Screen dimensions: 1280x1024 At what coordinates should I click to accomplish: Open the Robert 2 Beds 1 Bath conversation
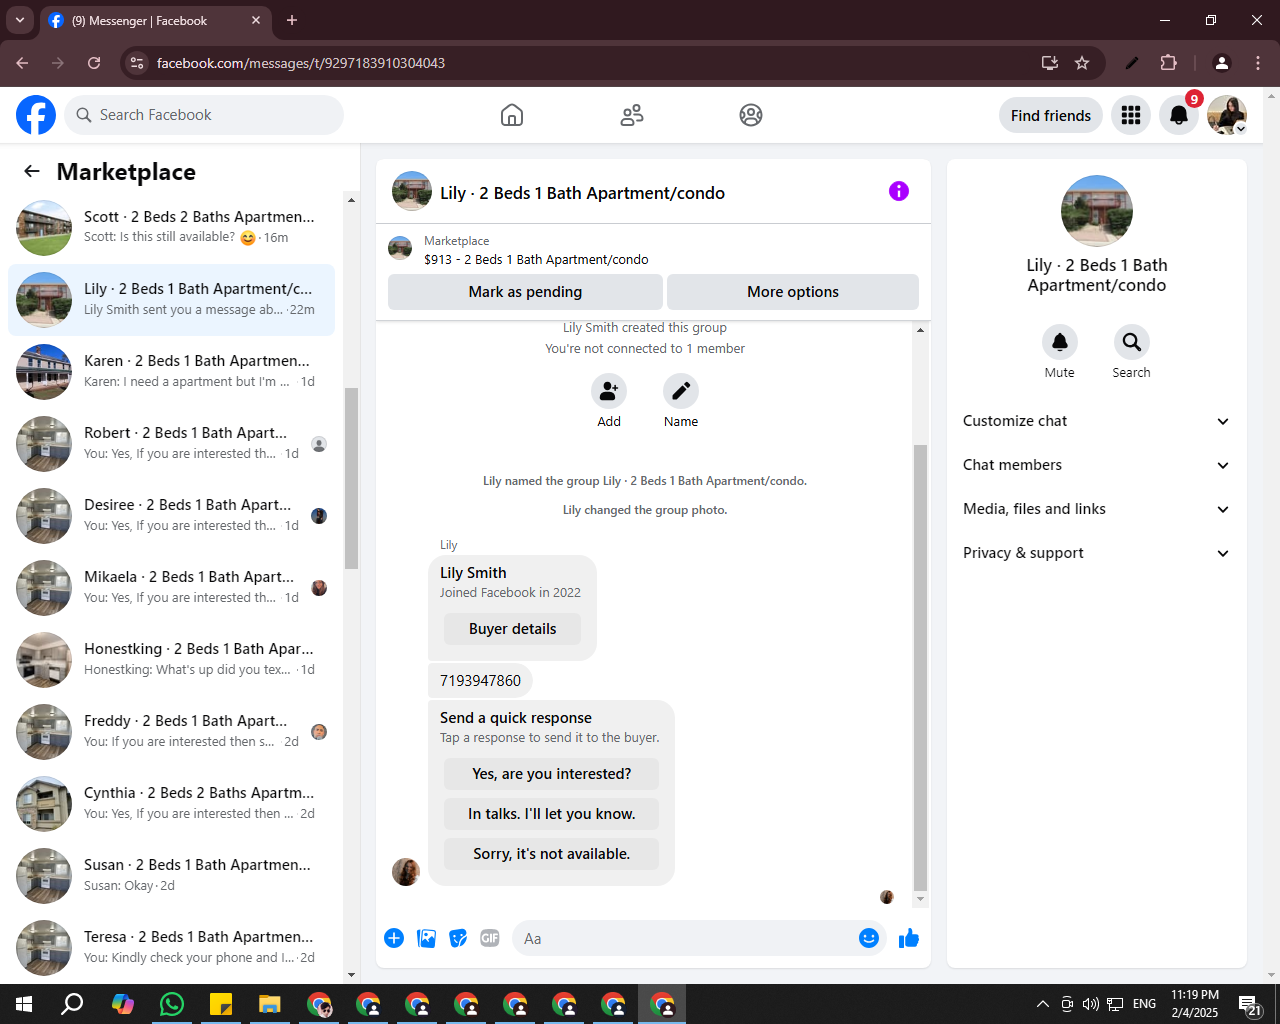(x=171, y=443)
